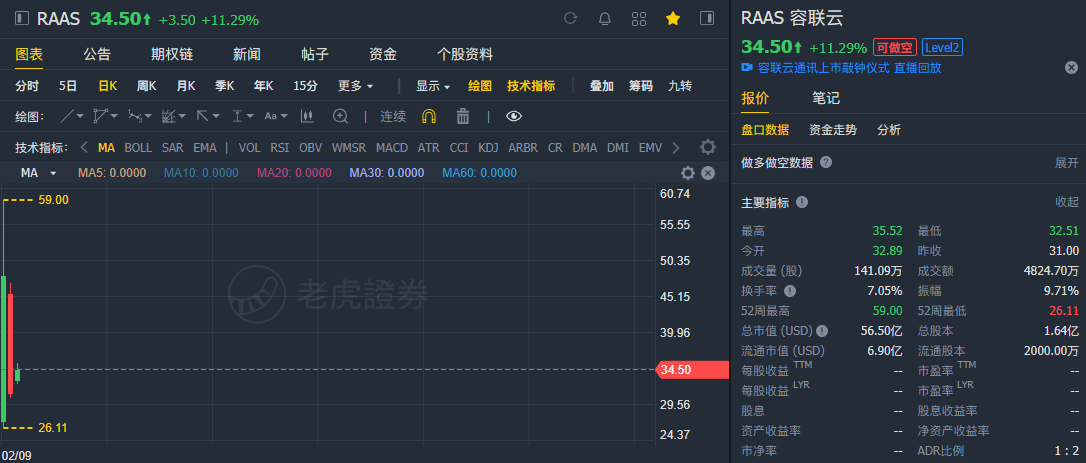Switch to the 分析 sub-tab
This screenshot has height=463, width=1086.
click(x=889, y=130)
